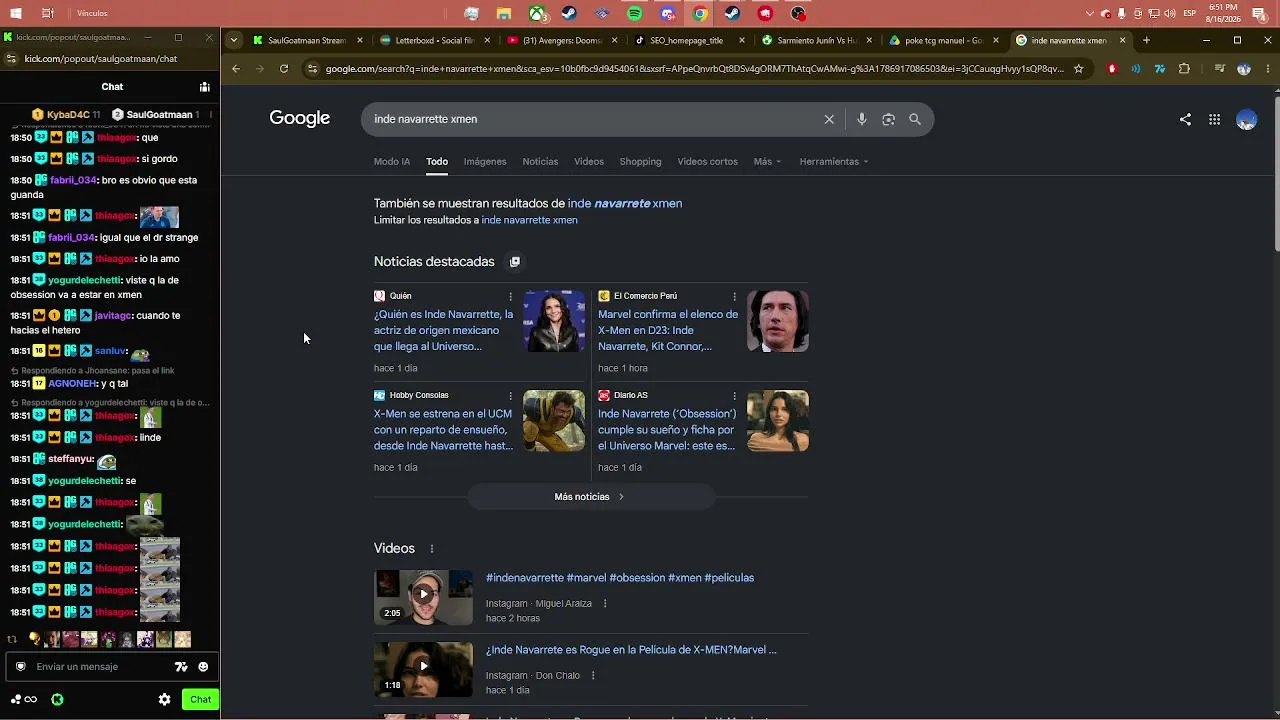Expand the Herramientas tools dropdown
Screen dimensions: 1280x720
click(834, 161)
